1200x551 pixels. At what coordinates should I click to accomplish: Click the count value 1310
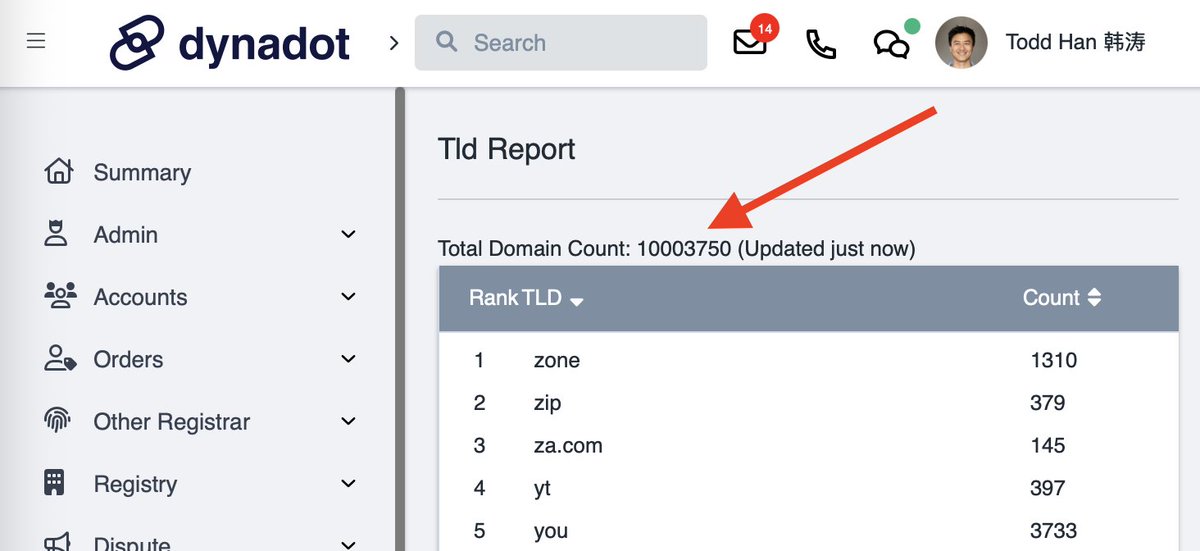[1054, 360]
